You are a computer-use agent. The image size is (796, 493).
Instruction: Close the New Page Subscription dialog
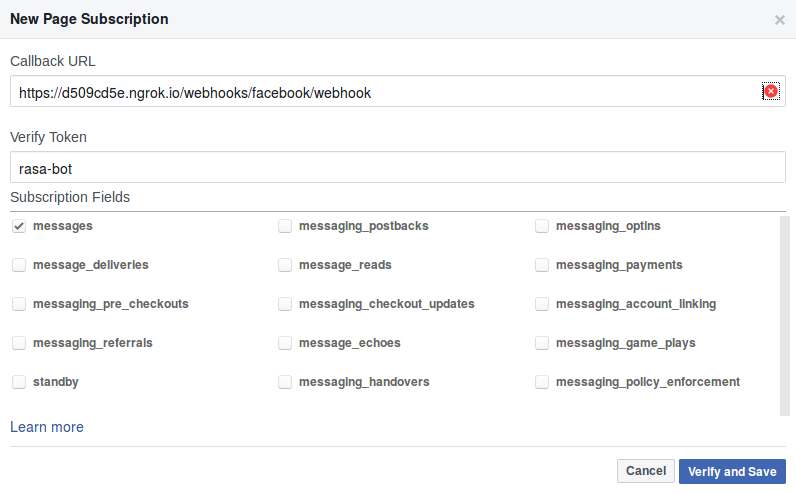coord(780,20)
